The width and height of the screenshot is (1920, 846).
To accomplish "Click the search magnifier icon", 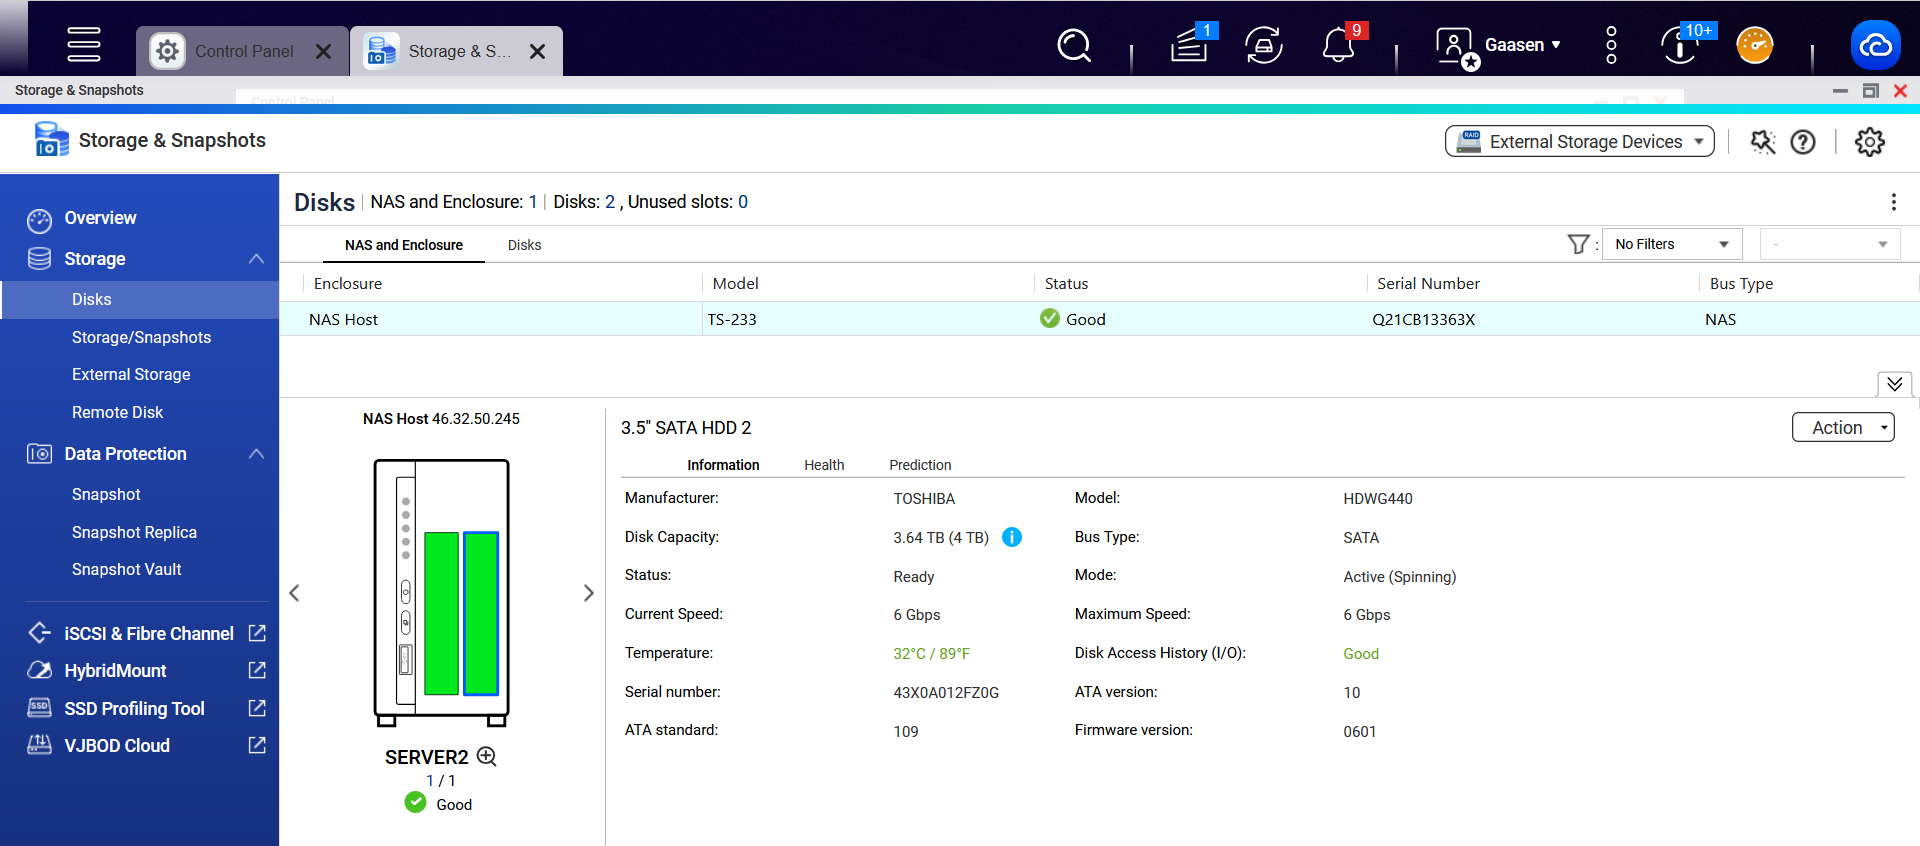I will [x=1074, y=45].
